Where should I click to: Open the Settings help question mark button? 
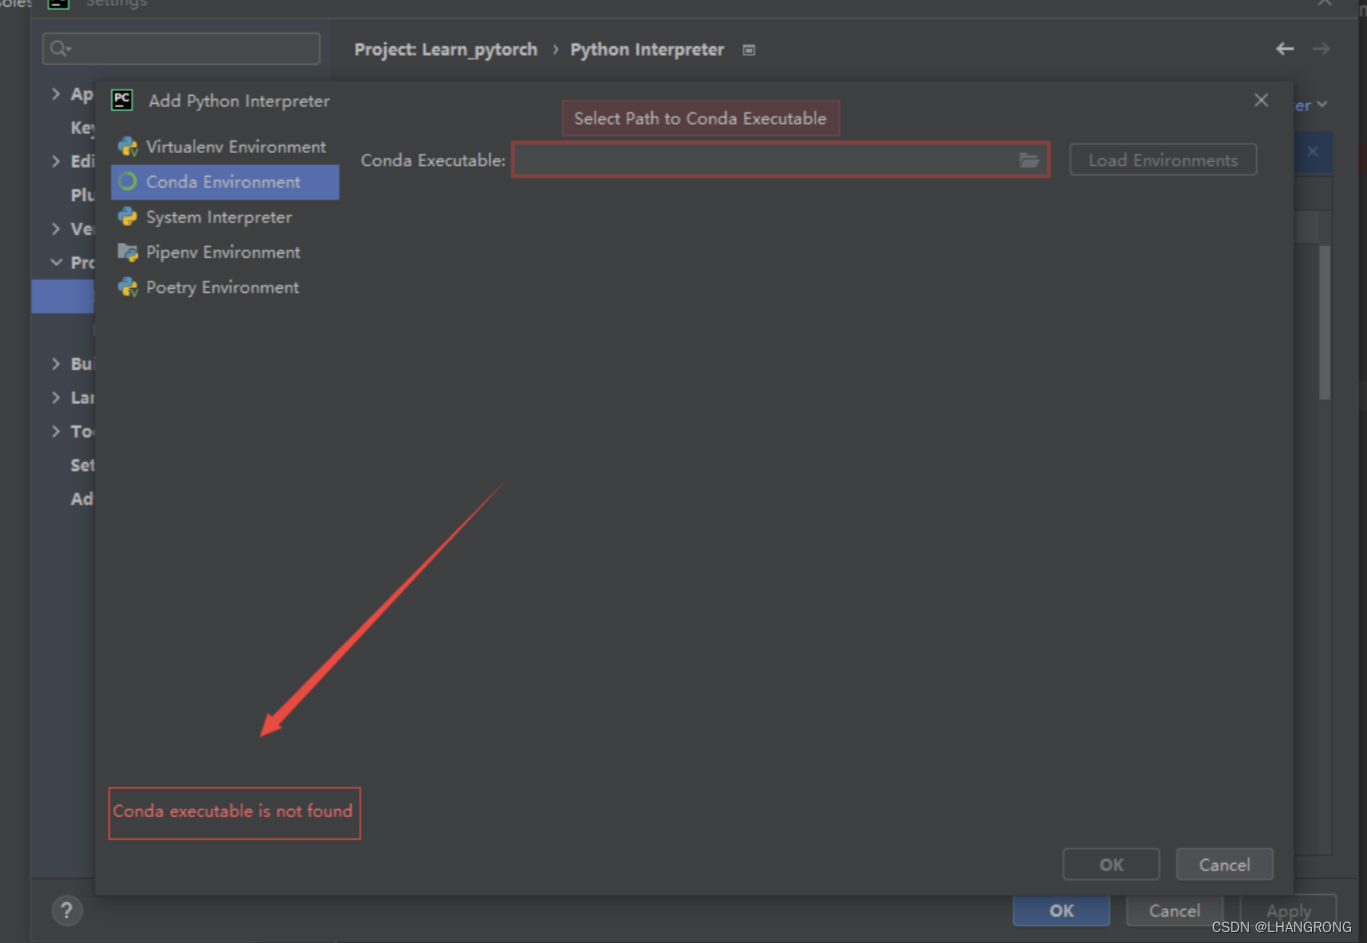pos(66,911)
